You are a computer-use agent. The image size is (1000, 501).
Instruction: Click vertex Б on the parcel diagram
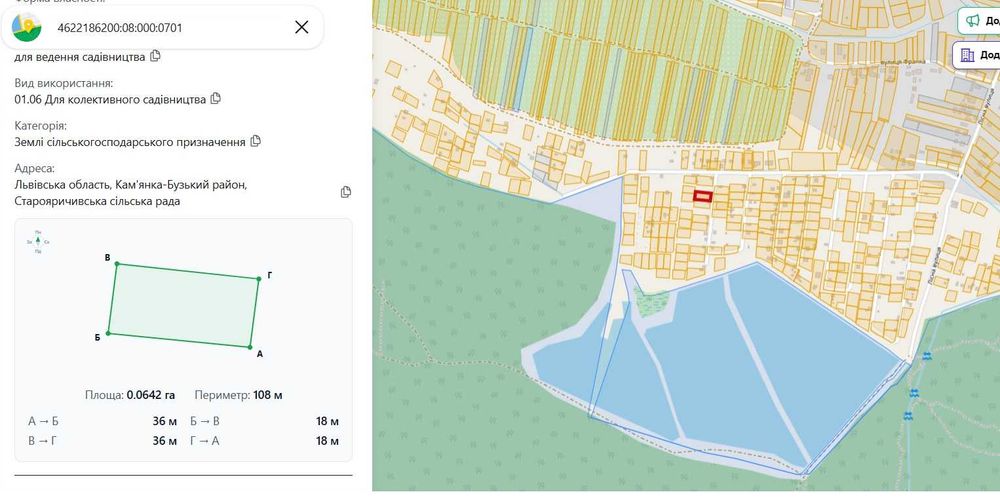pos(108,333)
